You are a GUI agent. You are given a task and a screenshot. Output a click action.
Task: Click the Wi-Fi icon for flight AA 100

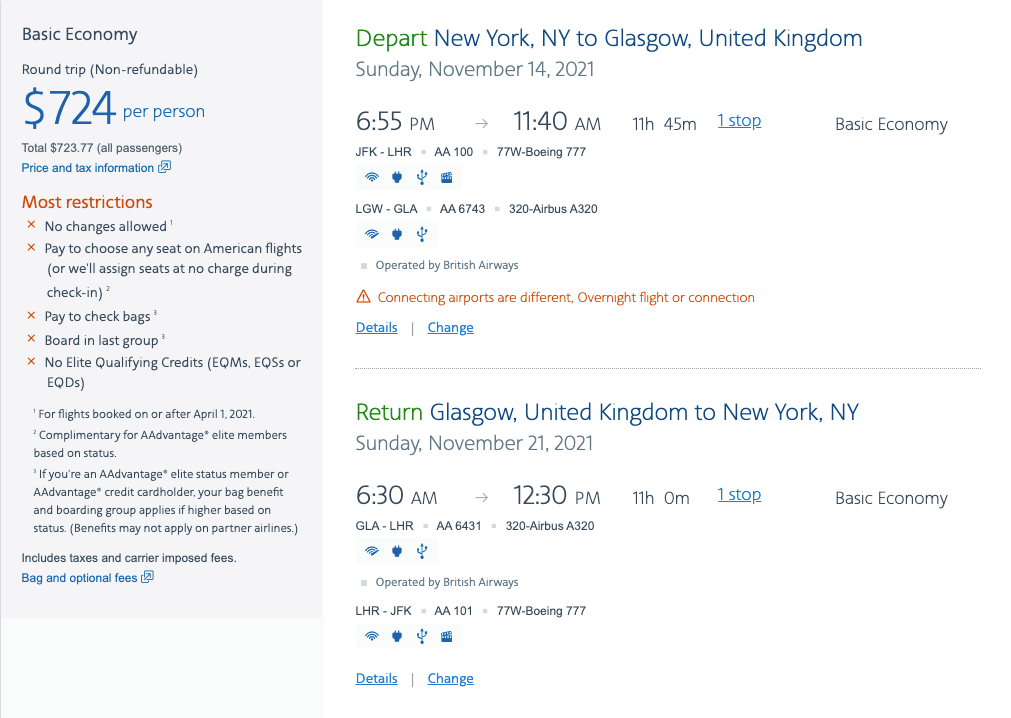[372, 177]
